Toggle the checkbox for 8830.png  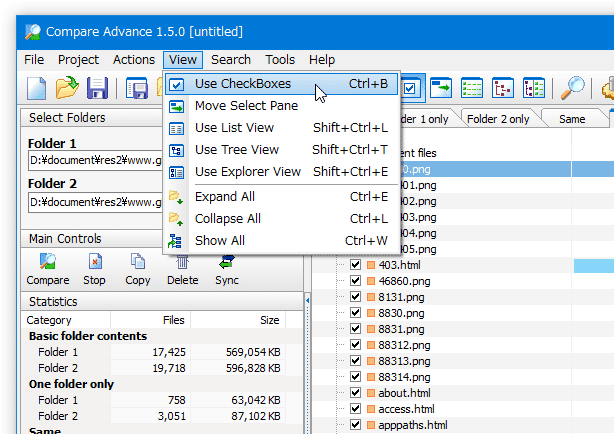point(355,313)
